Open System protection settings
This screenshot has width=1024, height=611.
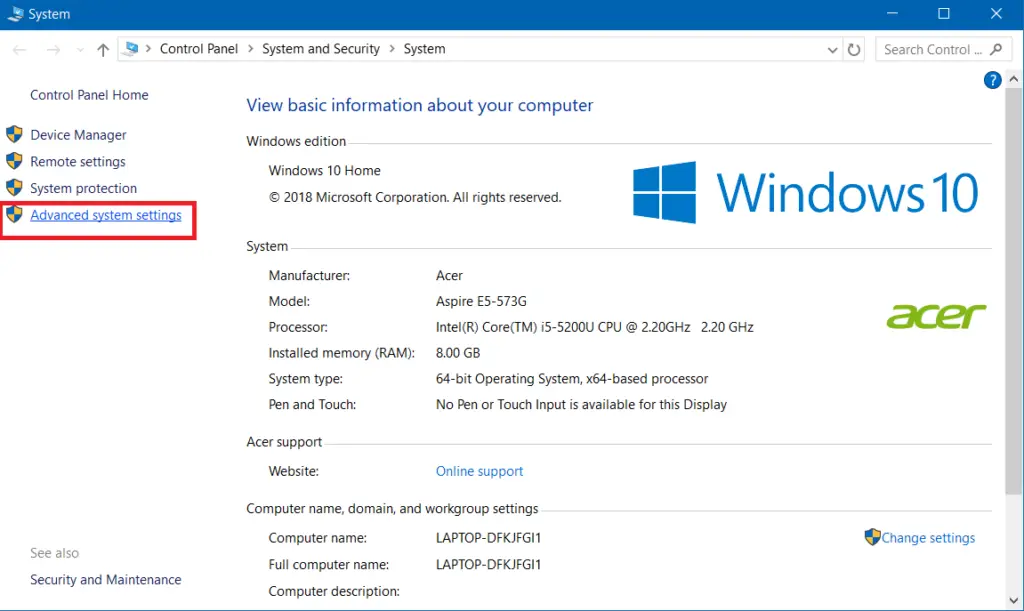(x=83, y=188)
